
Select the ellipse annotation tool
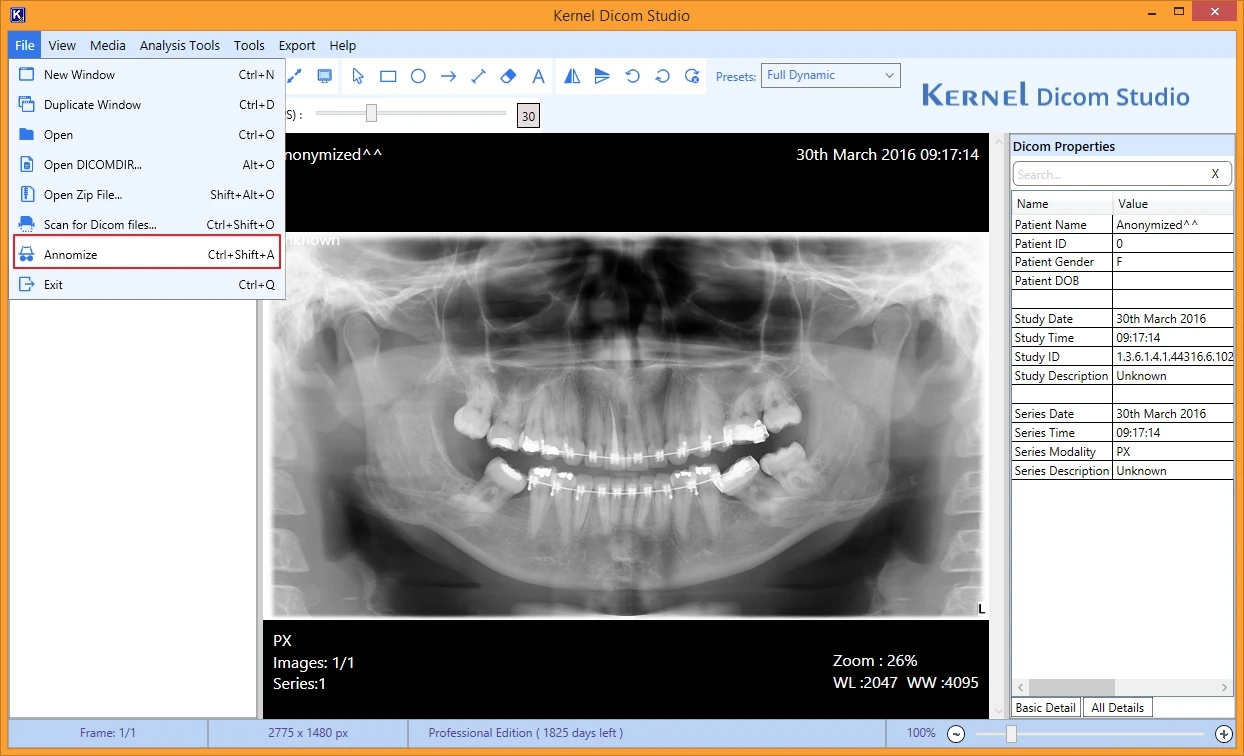pyautogui.click(x=418, y=76)
